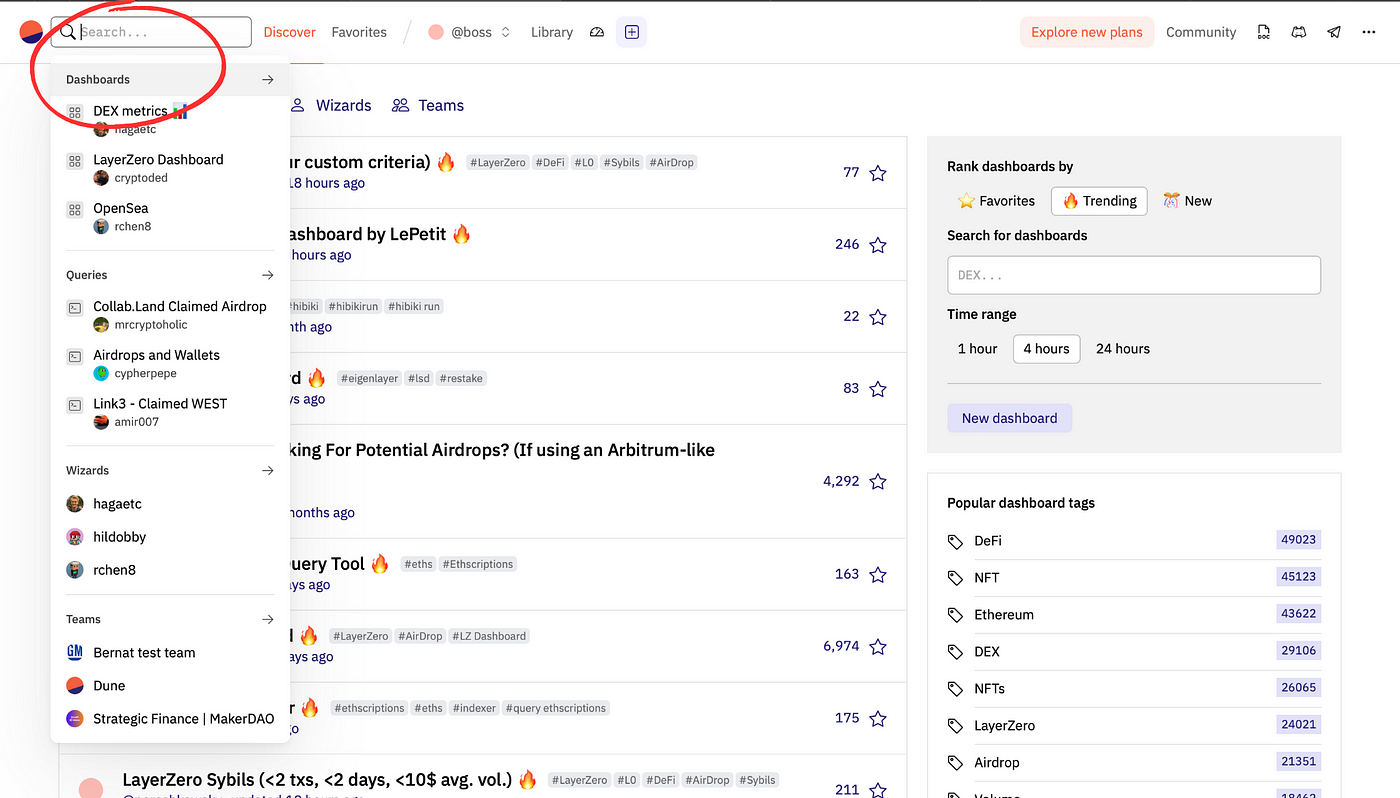Star the dashboard with 246 favorites
This screenshot has width=1400, height=798.
click(878, 245)
